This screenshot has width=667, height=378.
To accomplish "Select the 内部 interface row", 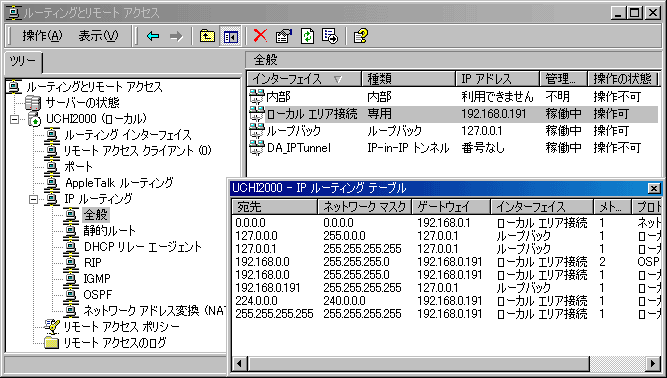I will tap(453, 97).
